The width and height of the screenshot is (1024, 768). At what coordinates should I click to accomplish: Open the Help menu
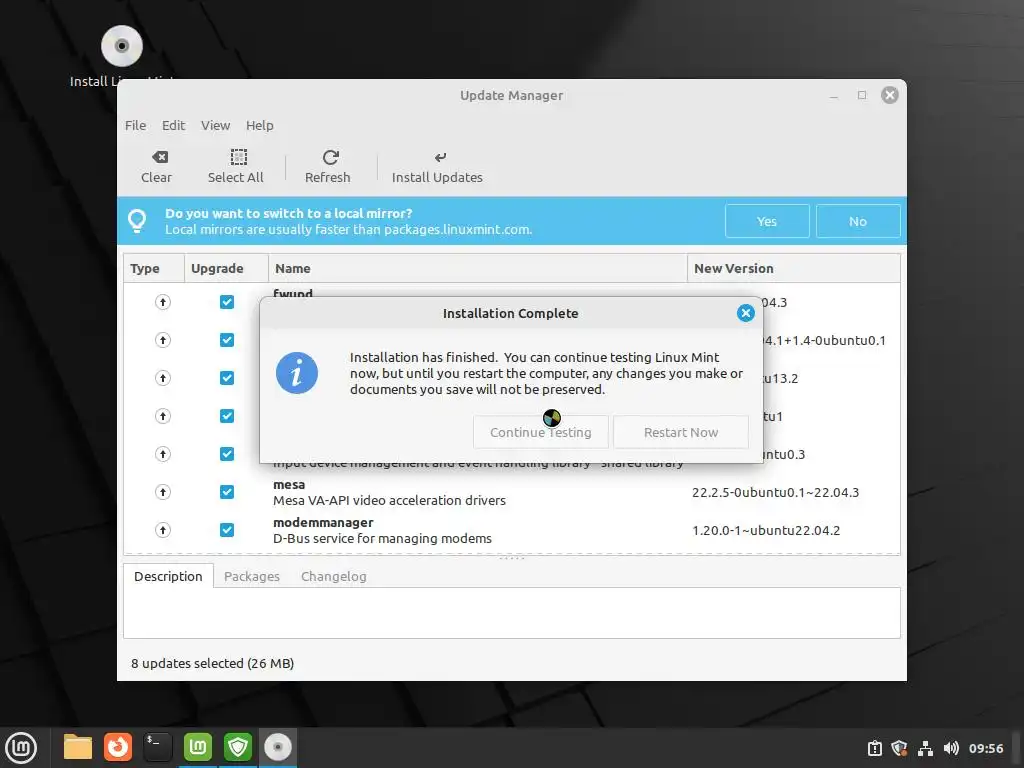[259, 125]
